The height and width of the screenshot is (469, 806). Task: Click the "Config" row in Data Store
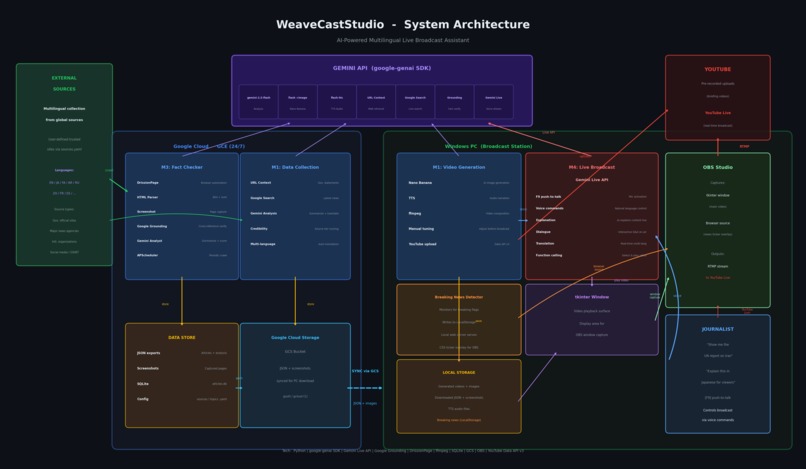pos(182,399)
